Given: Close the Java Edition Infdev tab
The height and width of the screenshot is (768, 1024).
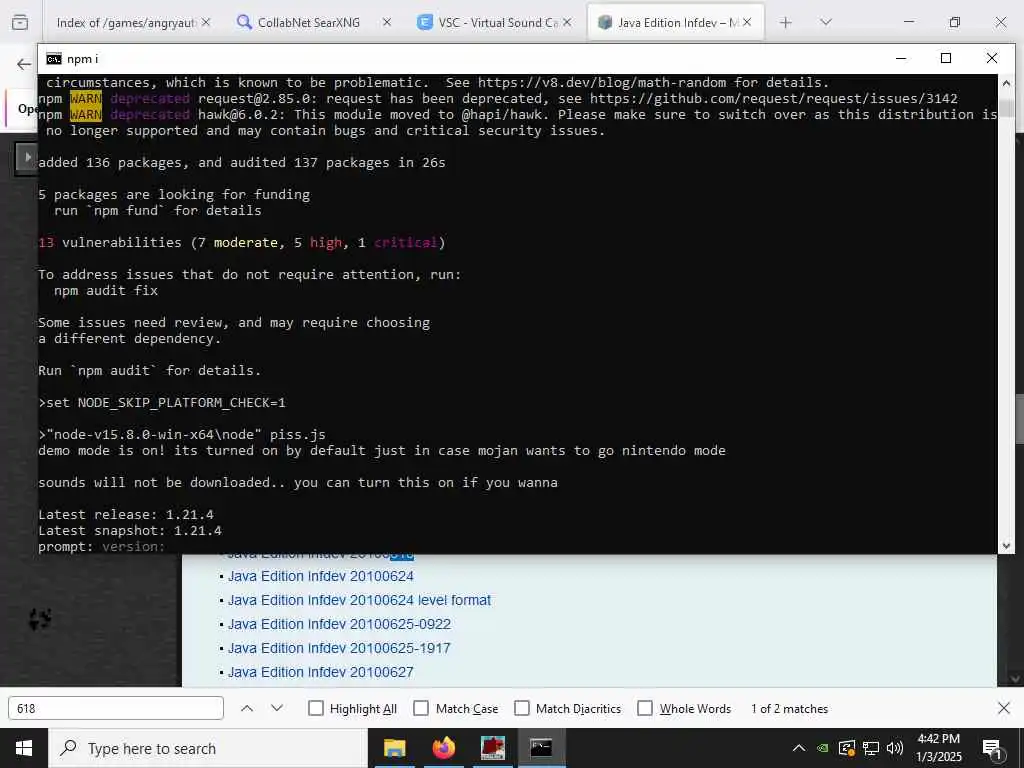Looking at the screenshot, I should pos(747,22).
